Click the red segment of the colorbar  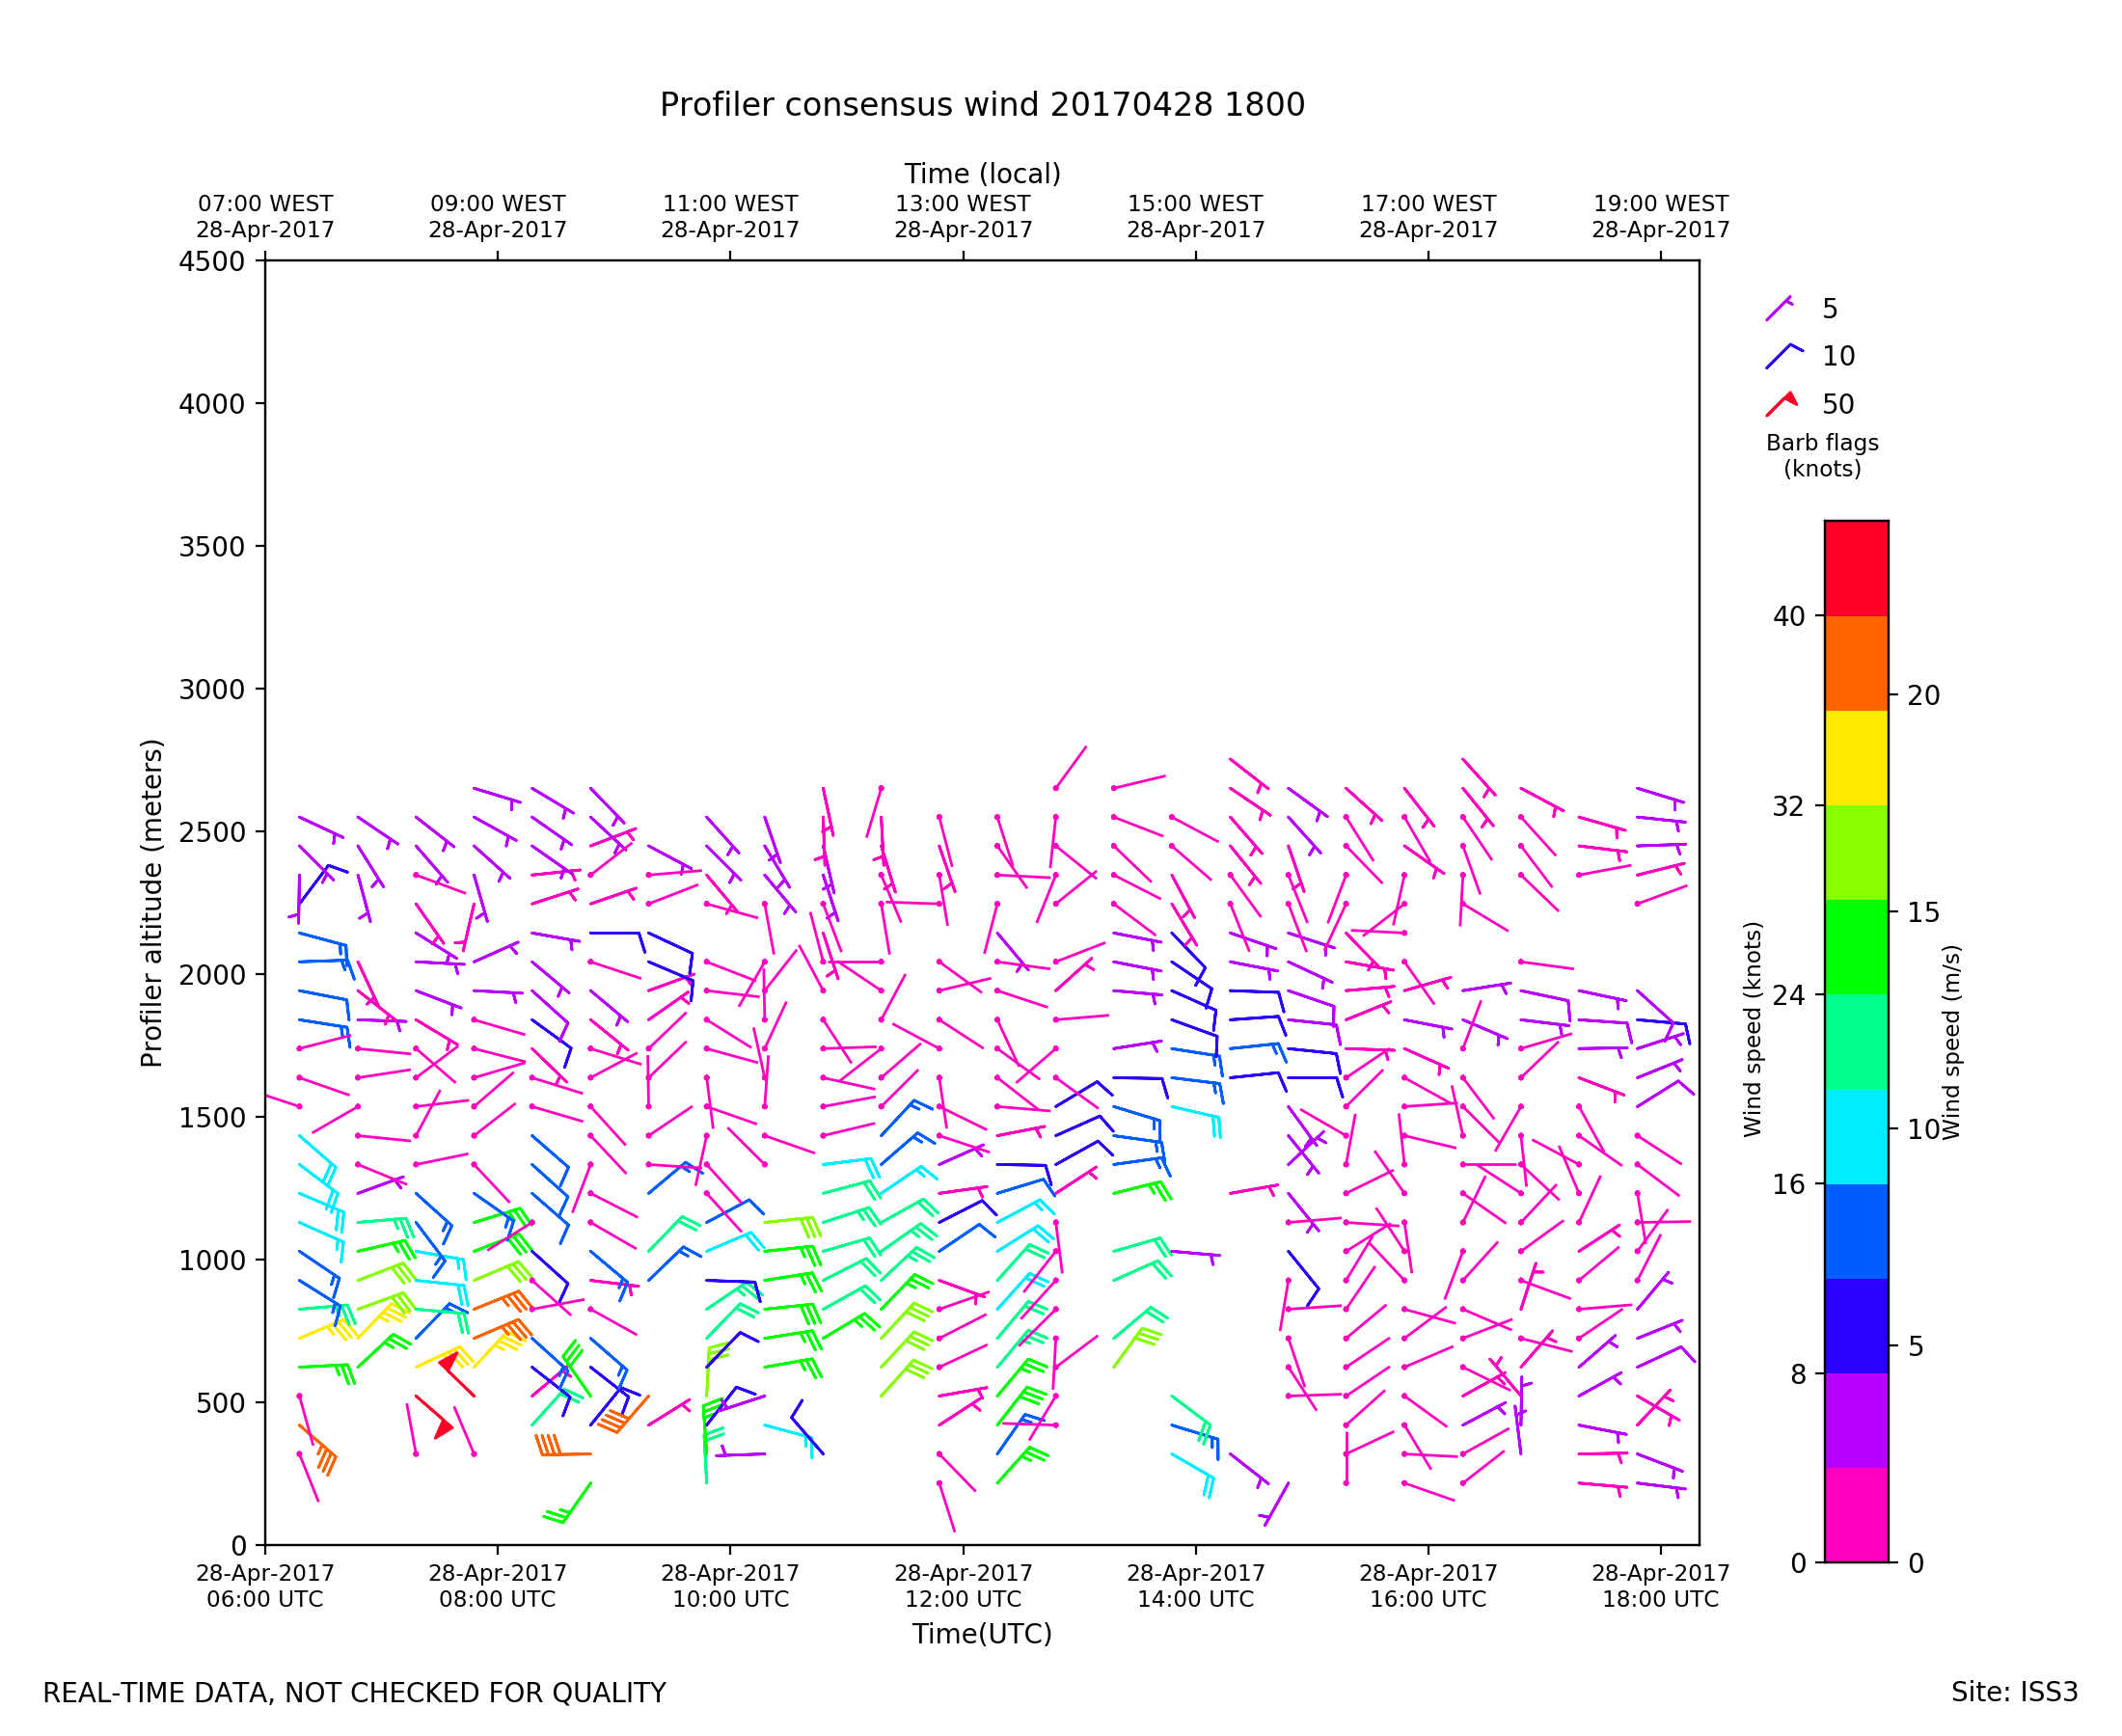pyautogui.click(x=1855, y=568)
